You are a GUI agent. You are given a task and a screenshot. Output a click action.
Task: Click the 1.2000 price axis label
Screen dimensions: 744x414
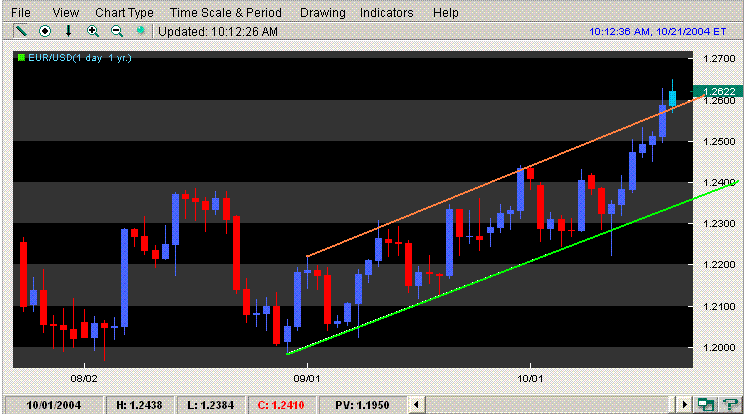[719, 348]
